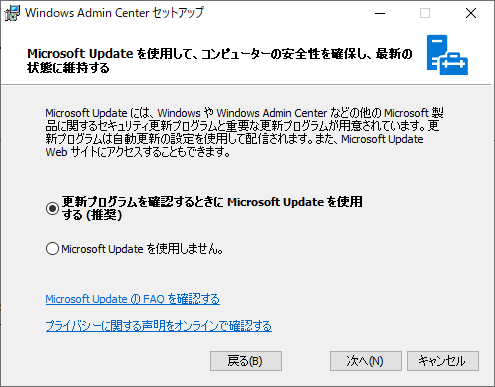
Task: Select the recommended Microsoft Update radio button
Action: 52,209
